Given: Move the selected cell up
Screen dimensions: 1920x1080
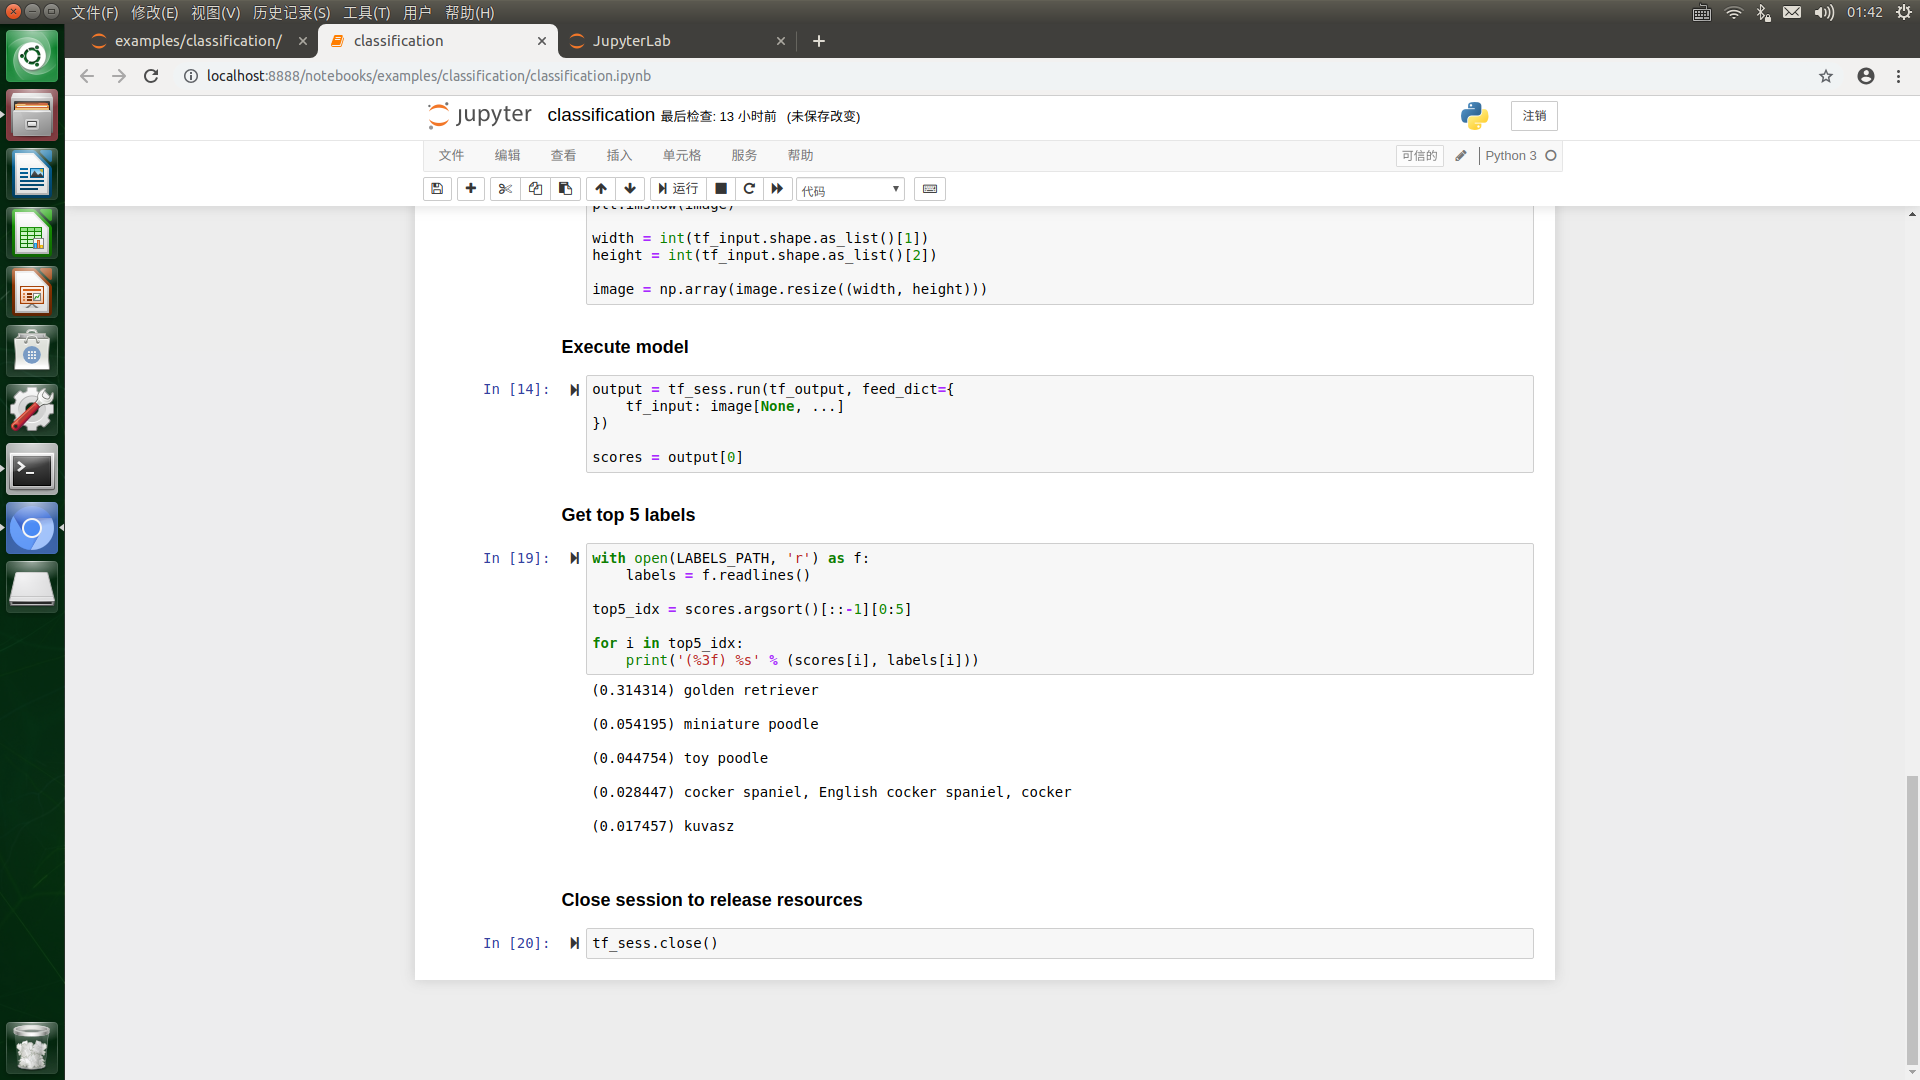Looking at the screenshot, I should coord(601,188).
